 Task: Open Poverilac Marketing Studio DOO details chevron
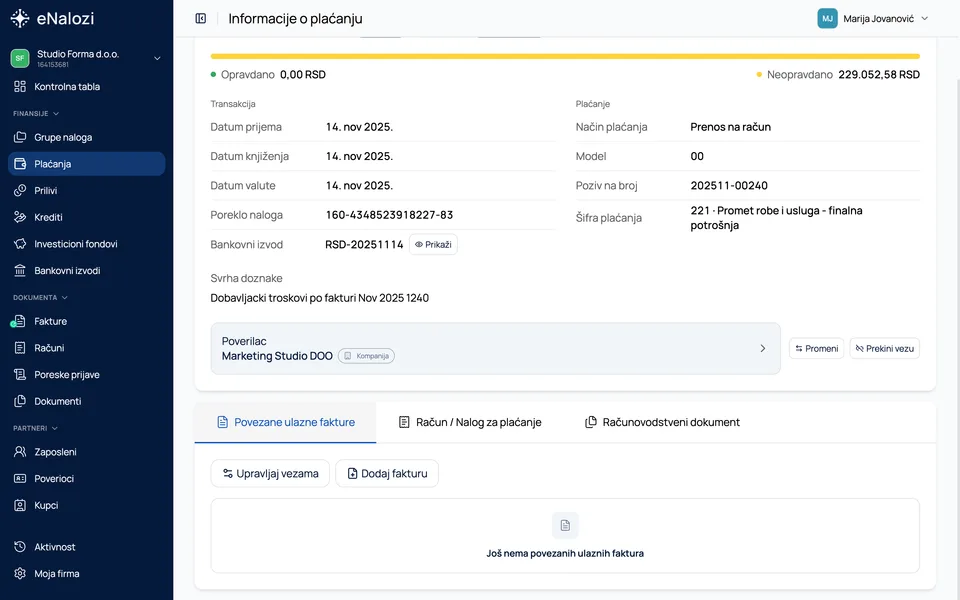(x=762, y=348)
